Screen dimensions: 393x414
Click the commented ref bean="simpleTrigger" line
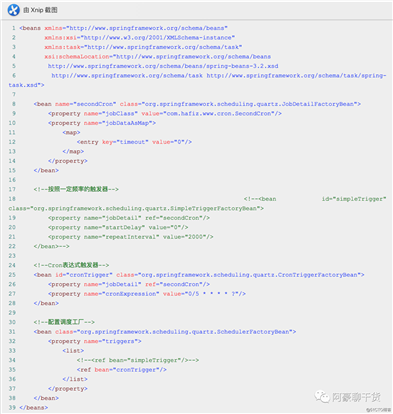pyautogui.click(x=138, y=360)
